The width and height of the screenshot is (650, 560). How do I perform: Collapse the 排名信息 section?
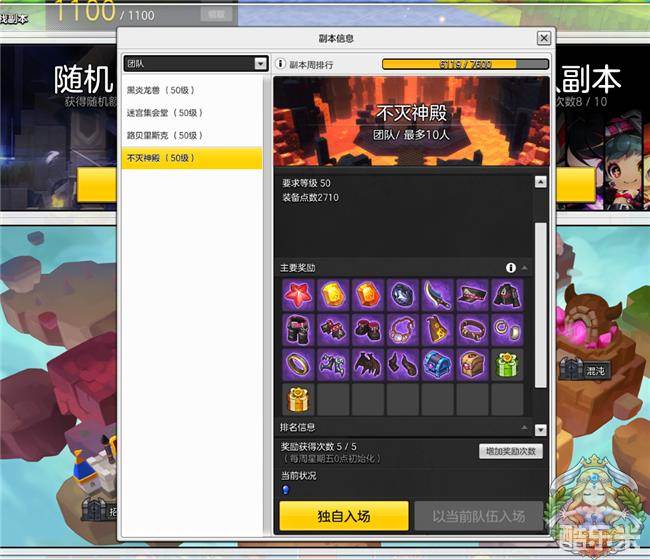[525, 429]
